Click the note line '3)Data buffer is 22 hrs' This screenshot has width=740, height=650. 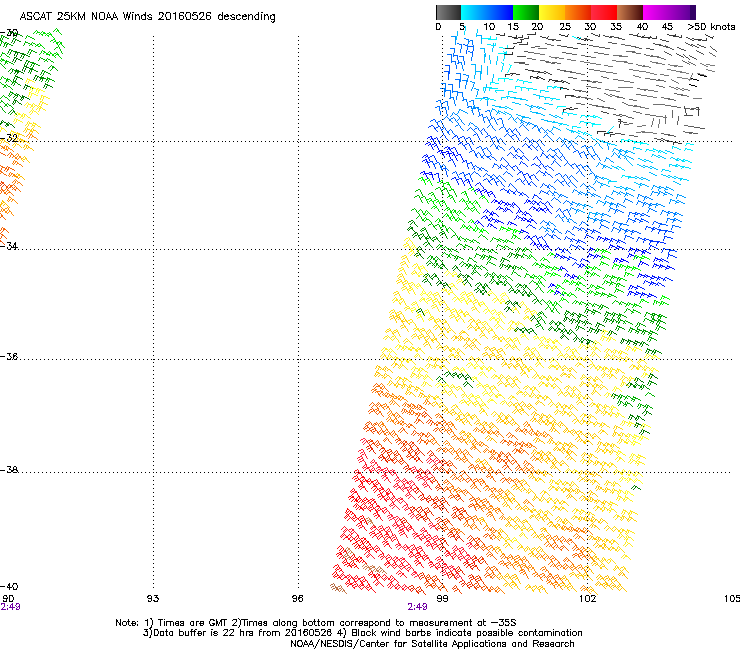coord(362,633)
